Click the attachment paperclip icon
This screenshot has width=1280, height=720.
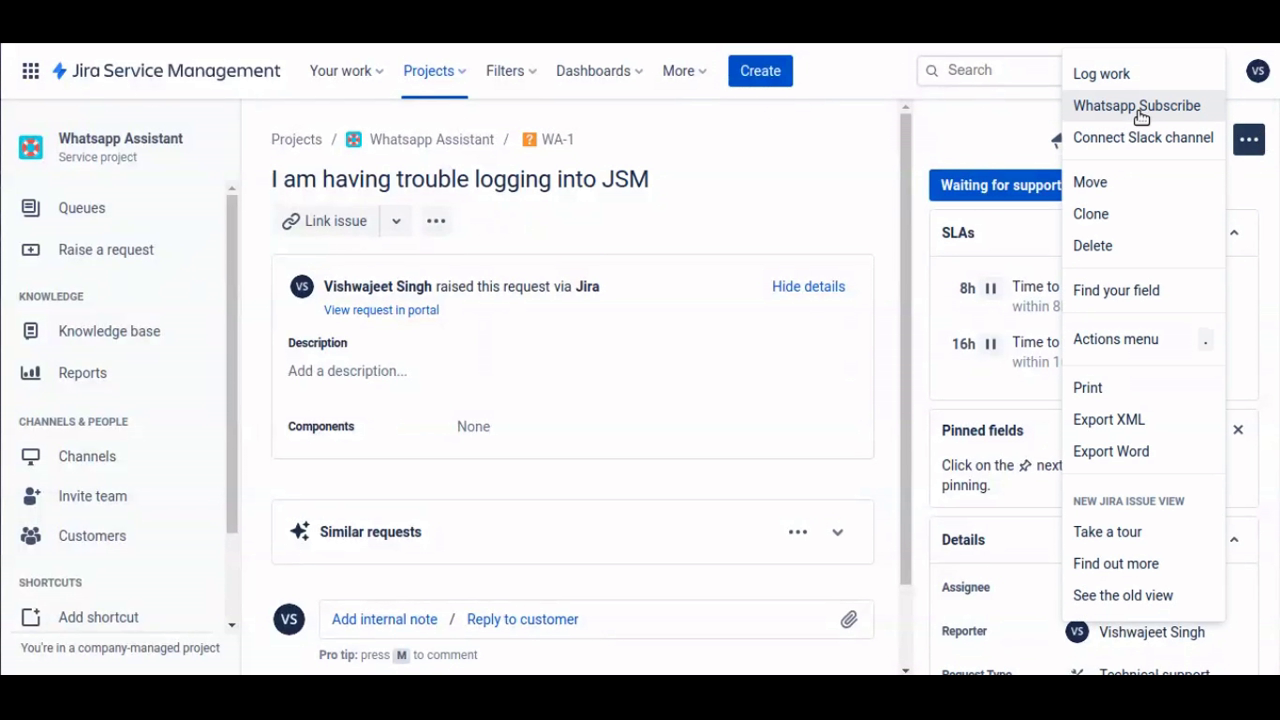point(849,619)
